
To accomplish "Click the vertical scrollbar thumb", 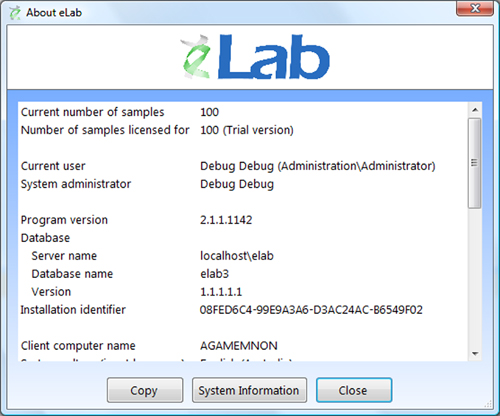I will click(475, 163).
